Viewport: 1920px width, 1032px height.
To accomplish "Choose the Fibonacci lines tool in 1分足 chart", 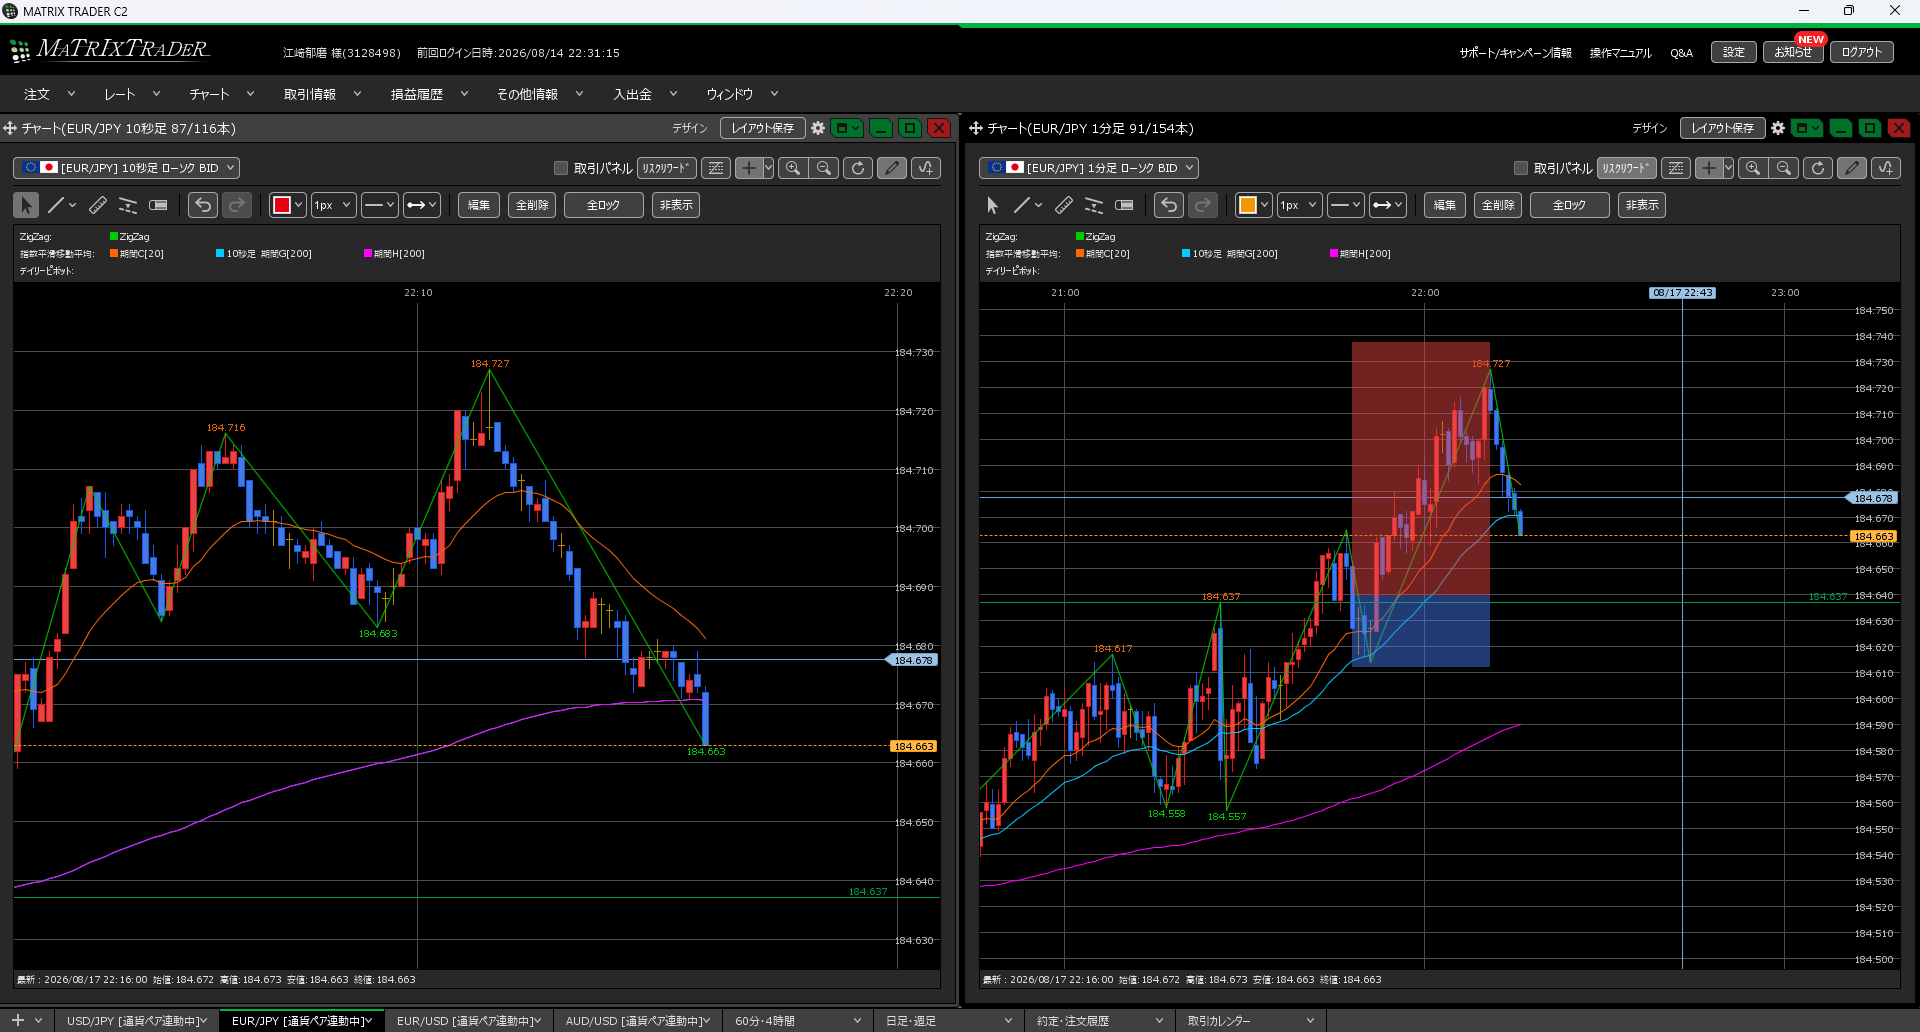I will (x=1094, y=205).
